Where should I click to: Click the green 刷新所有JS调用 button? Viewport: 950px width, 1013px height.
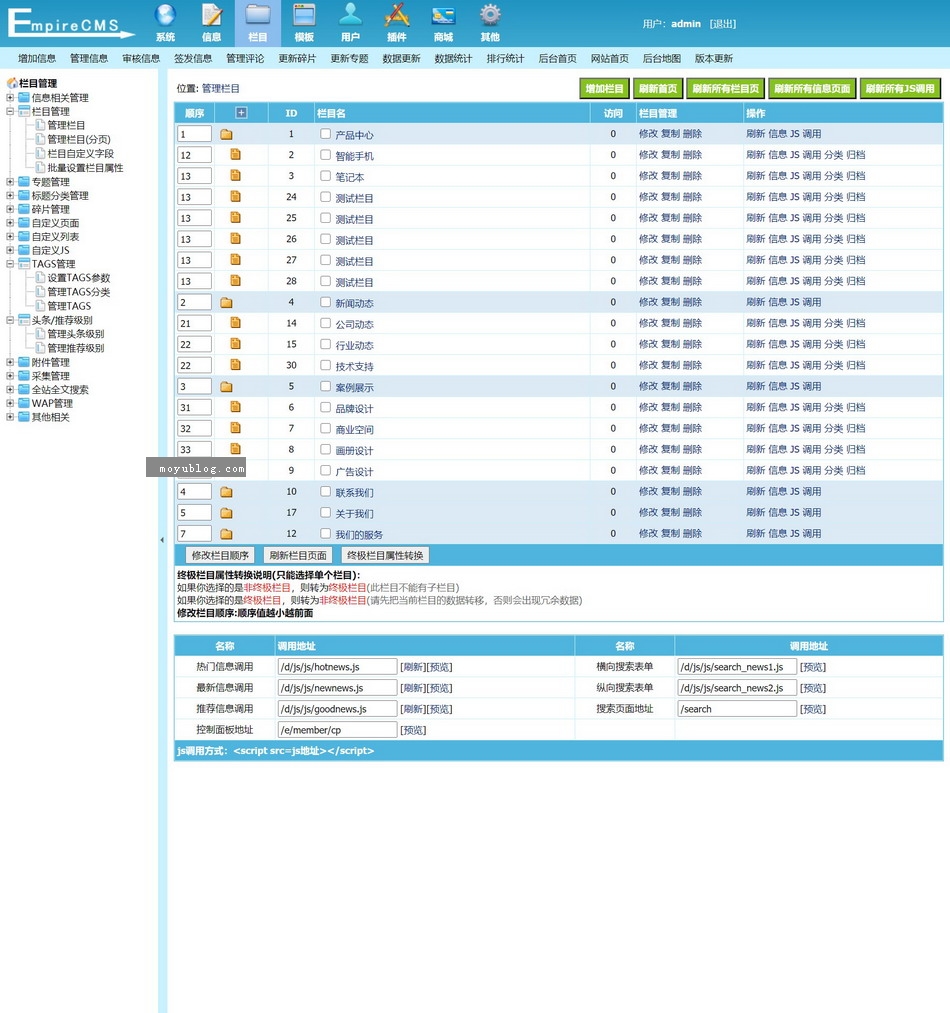(x=900, y=89)
